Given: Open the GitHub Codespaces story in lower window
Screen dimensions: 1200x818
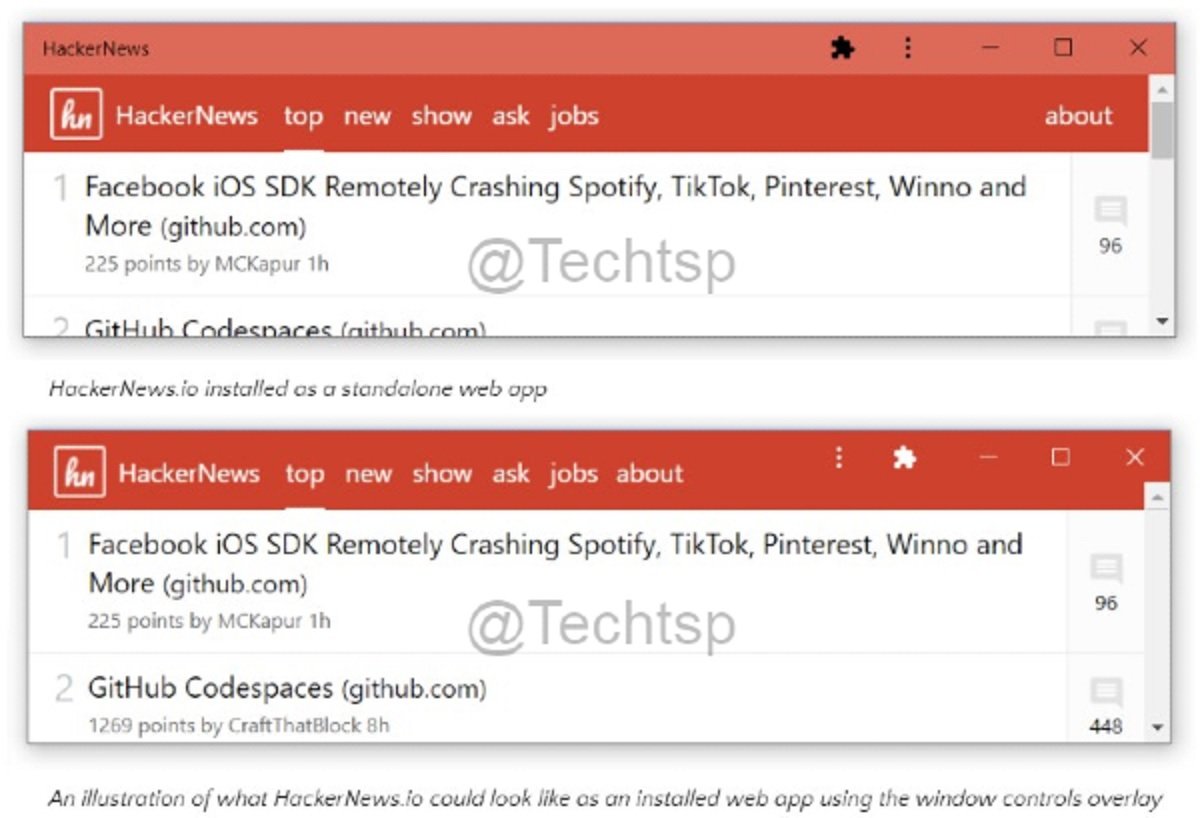Looking at the screenshot, I should 210,688.
